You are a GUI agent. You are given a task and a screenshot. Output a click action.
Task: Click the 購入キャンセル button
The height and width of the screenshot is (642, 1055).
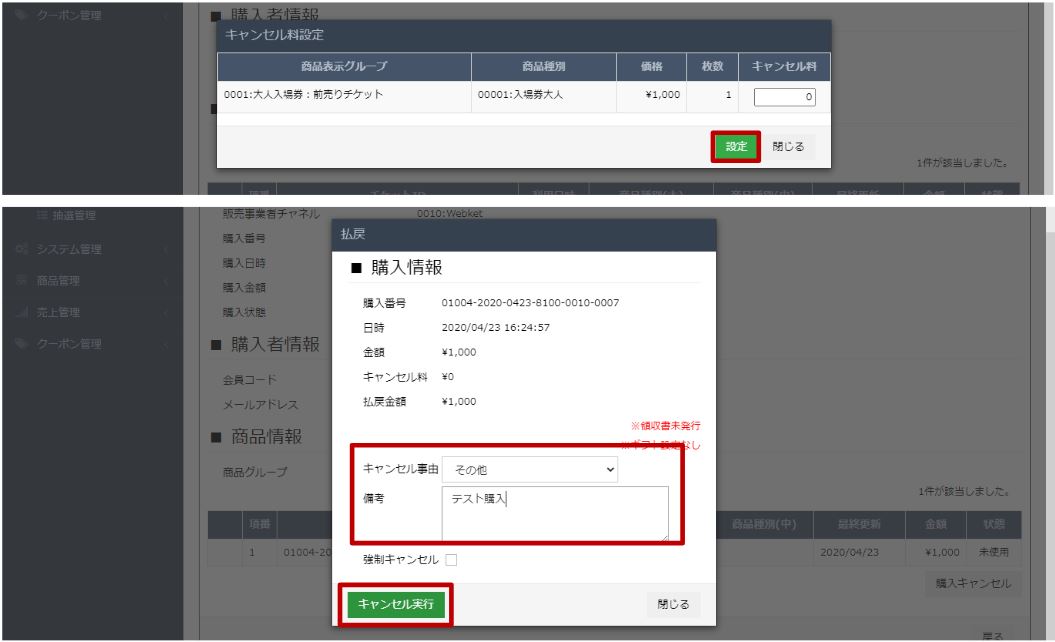971,583
